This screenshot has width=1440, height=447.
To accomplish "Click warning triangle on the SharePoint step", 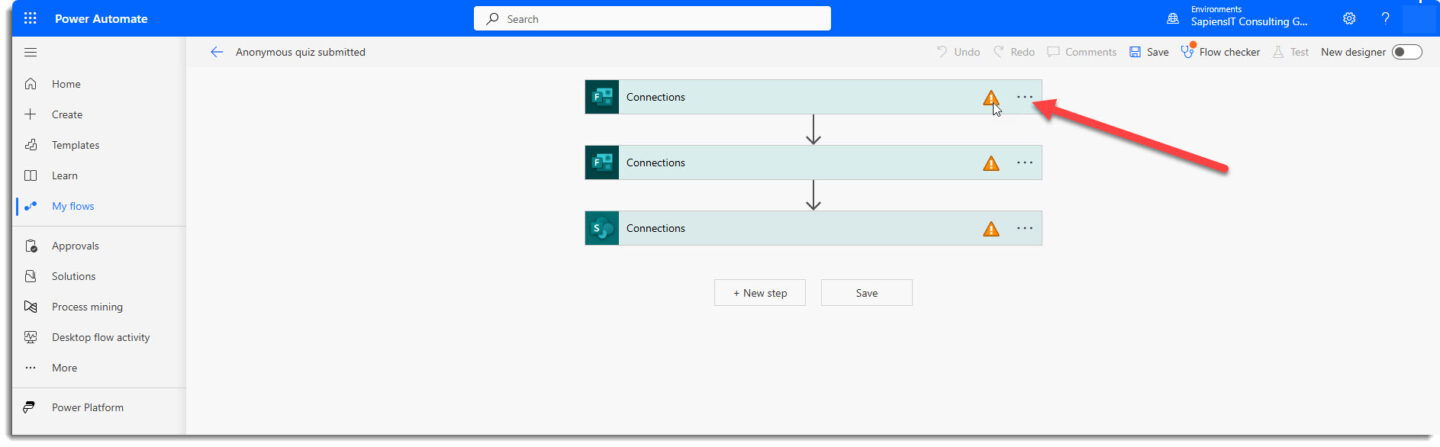I will pos(990,229).
